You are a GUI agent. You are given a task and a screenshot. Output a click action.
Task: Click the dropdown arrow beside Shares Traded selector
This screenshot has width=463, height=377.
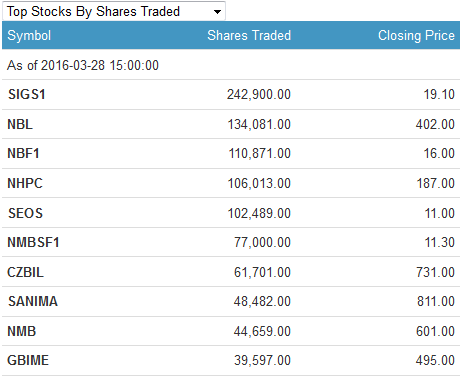[217, 12]
